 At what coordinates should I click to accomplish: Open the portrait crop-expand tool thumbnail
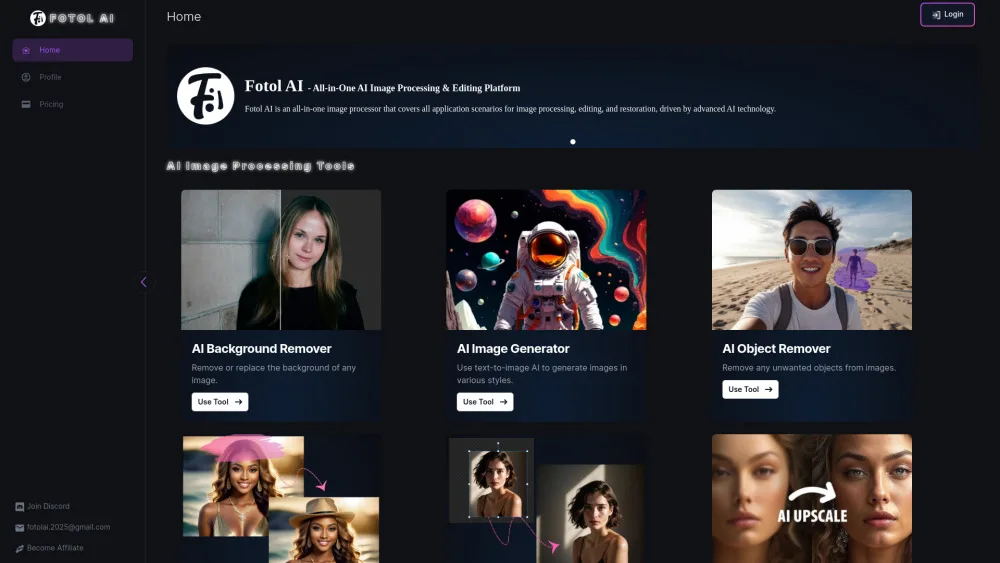(x=546, y=499)
